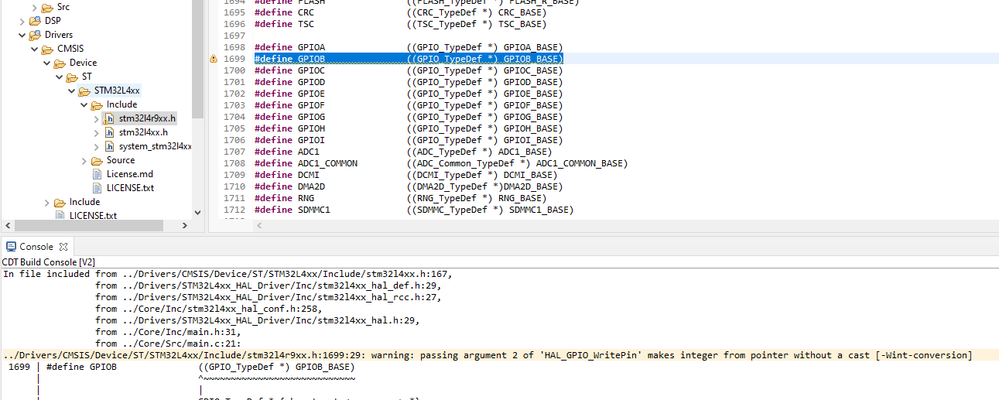Collapse the CMSIS folder node
999x400 pixels.
(34, 49)
